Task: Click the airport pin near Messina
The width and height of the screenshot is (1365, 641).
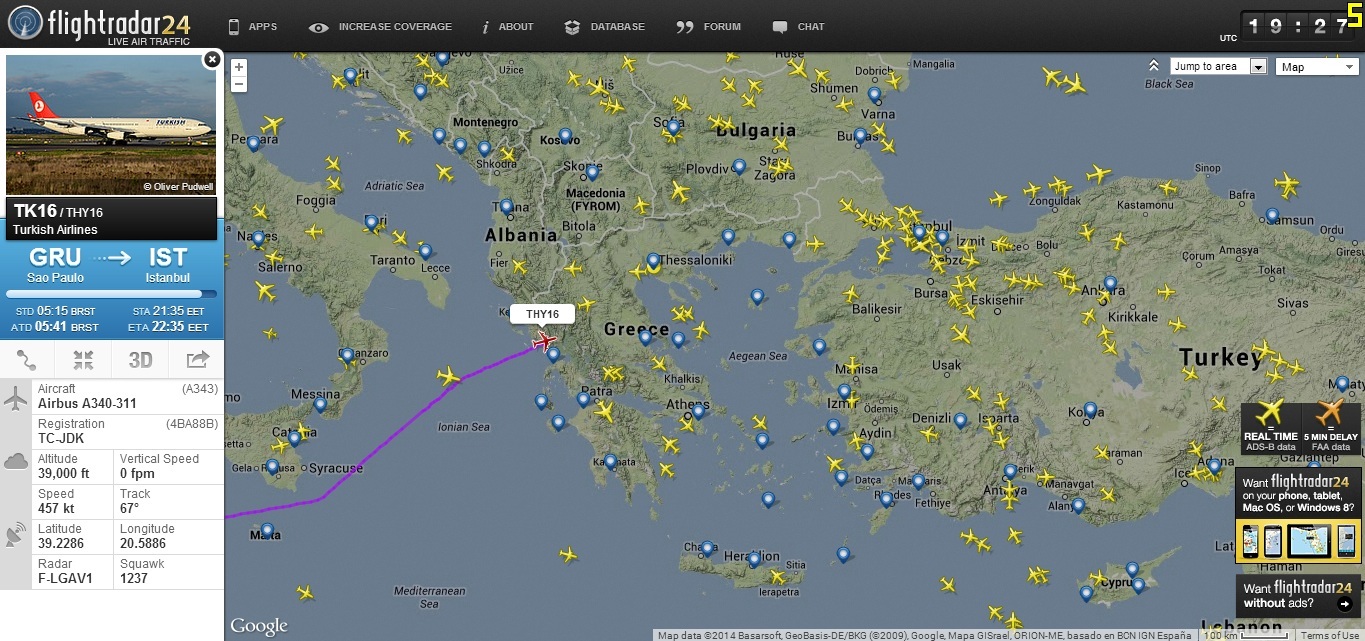Action: point(320,404)
